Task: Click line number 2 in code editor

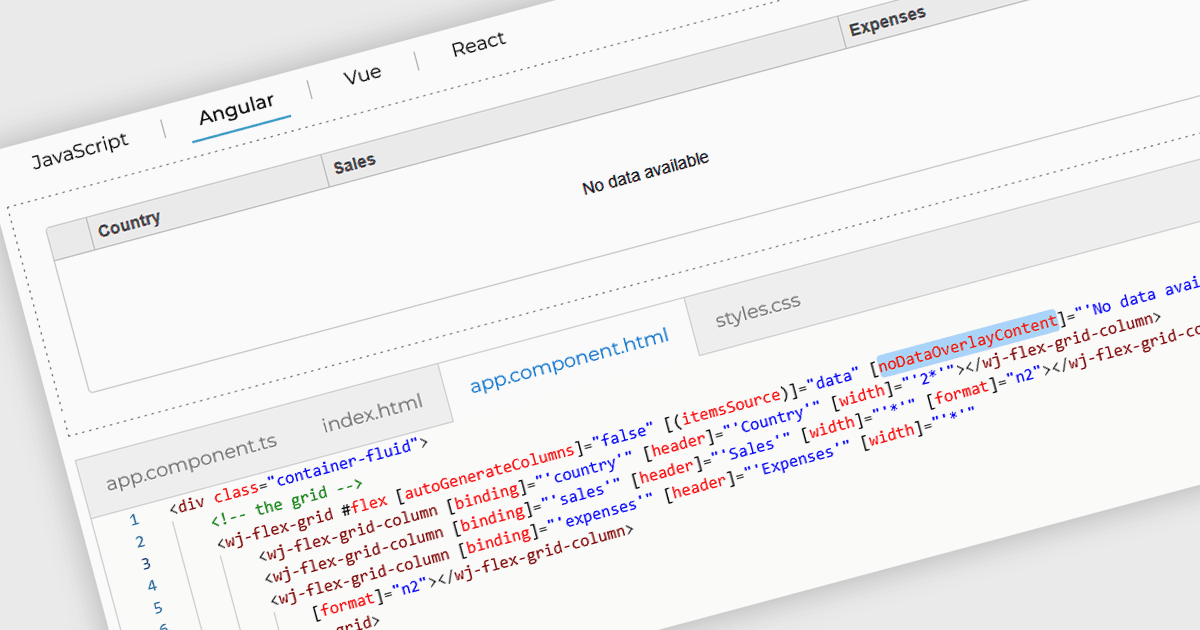Action: [x=140, y=542]
